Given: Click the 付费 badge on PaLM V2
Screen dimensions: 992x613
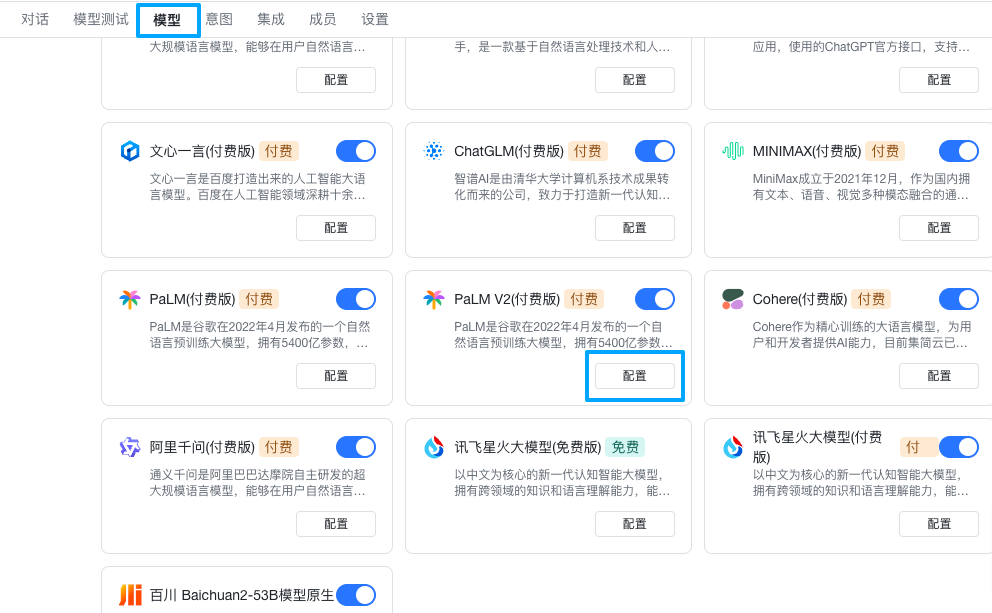Looking at the screenshot, I should [x=584, y=299].
